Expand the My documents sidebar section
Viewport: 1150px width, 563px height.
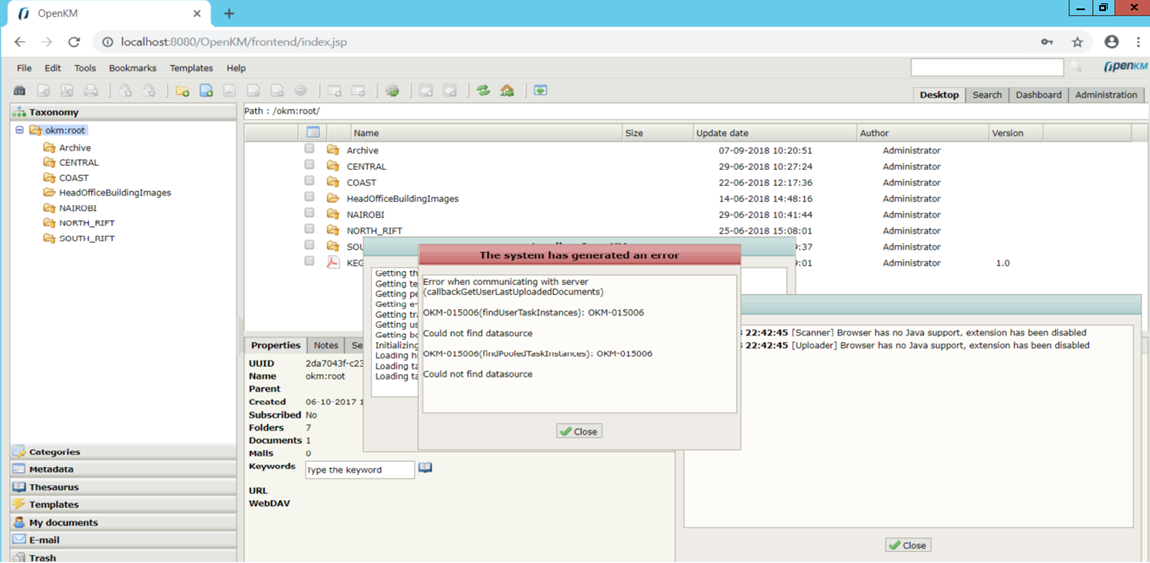coord(63,522)
